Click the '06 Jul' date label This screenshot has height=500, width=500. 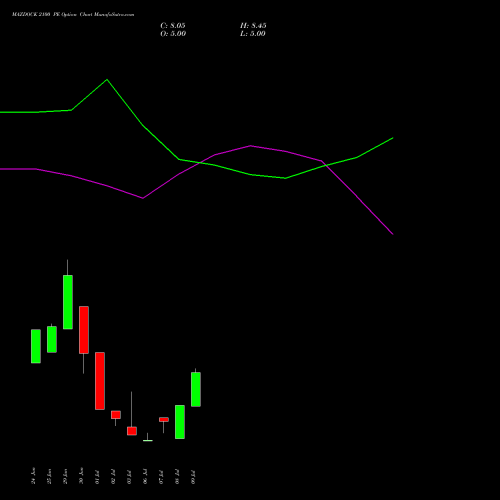click(x=145, y=477)
